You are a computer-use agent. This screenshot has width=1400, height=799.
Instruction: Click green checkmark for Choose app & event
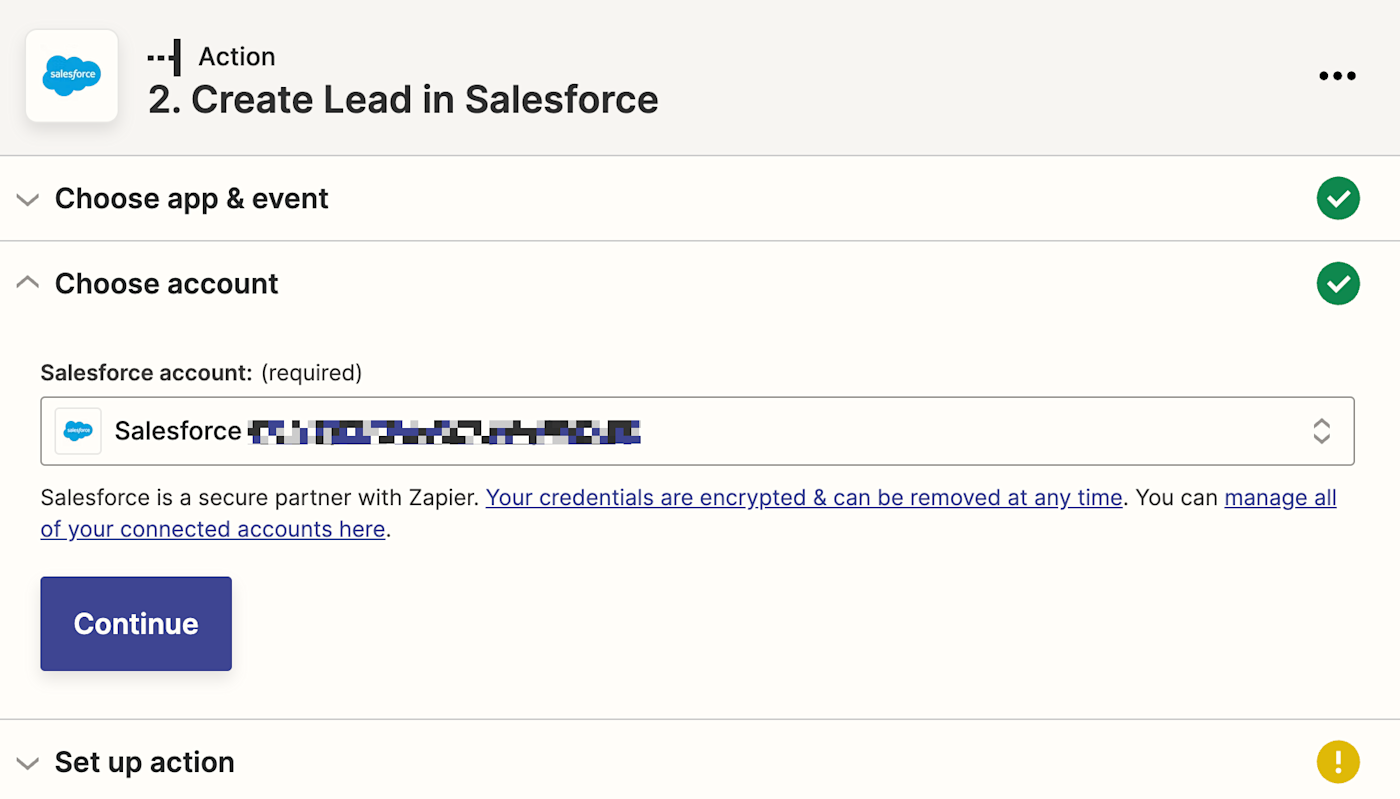pos(1338,198)
